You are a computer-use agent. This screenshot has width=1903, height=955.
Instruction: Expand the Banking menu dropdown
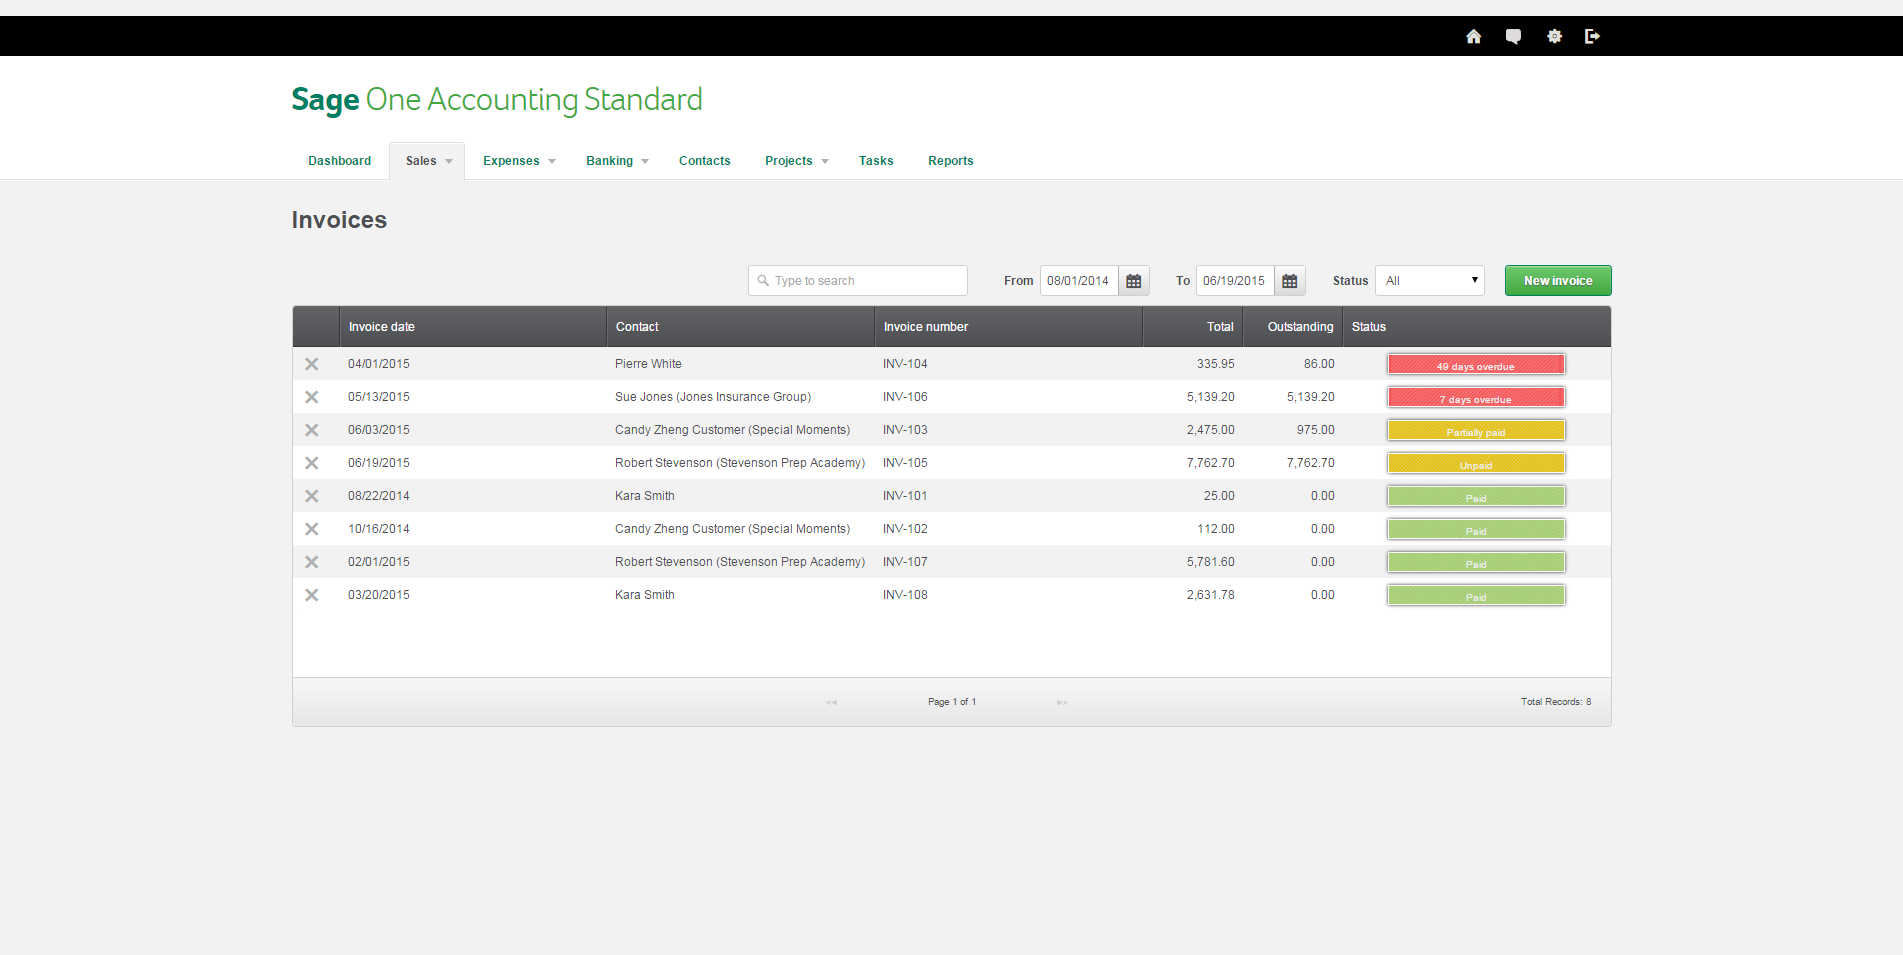pos(616,160)
